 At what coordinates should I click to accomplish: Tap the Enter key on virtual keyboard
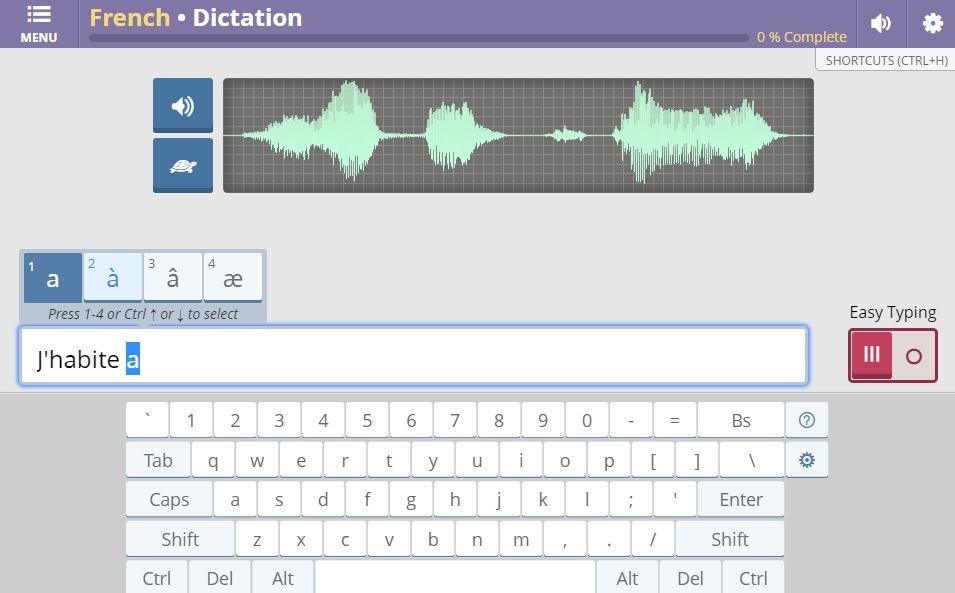tap(741, 500)
